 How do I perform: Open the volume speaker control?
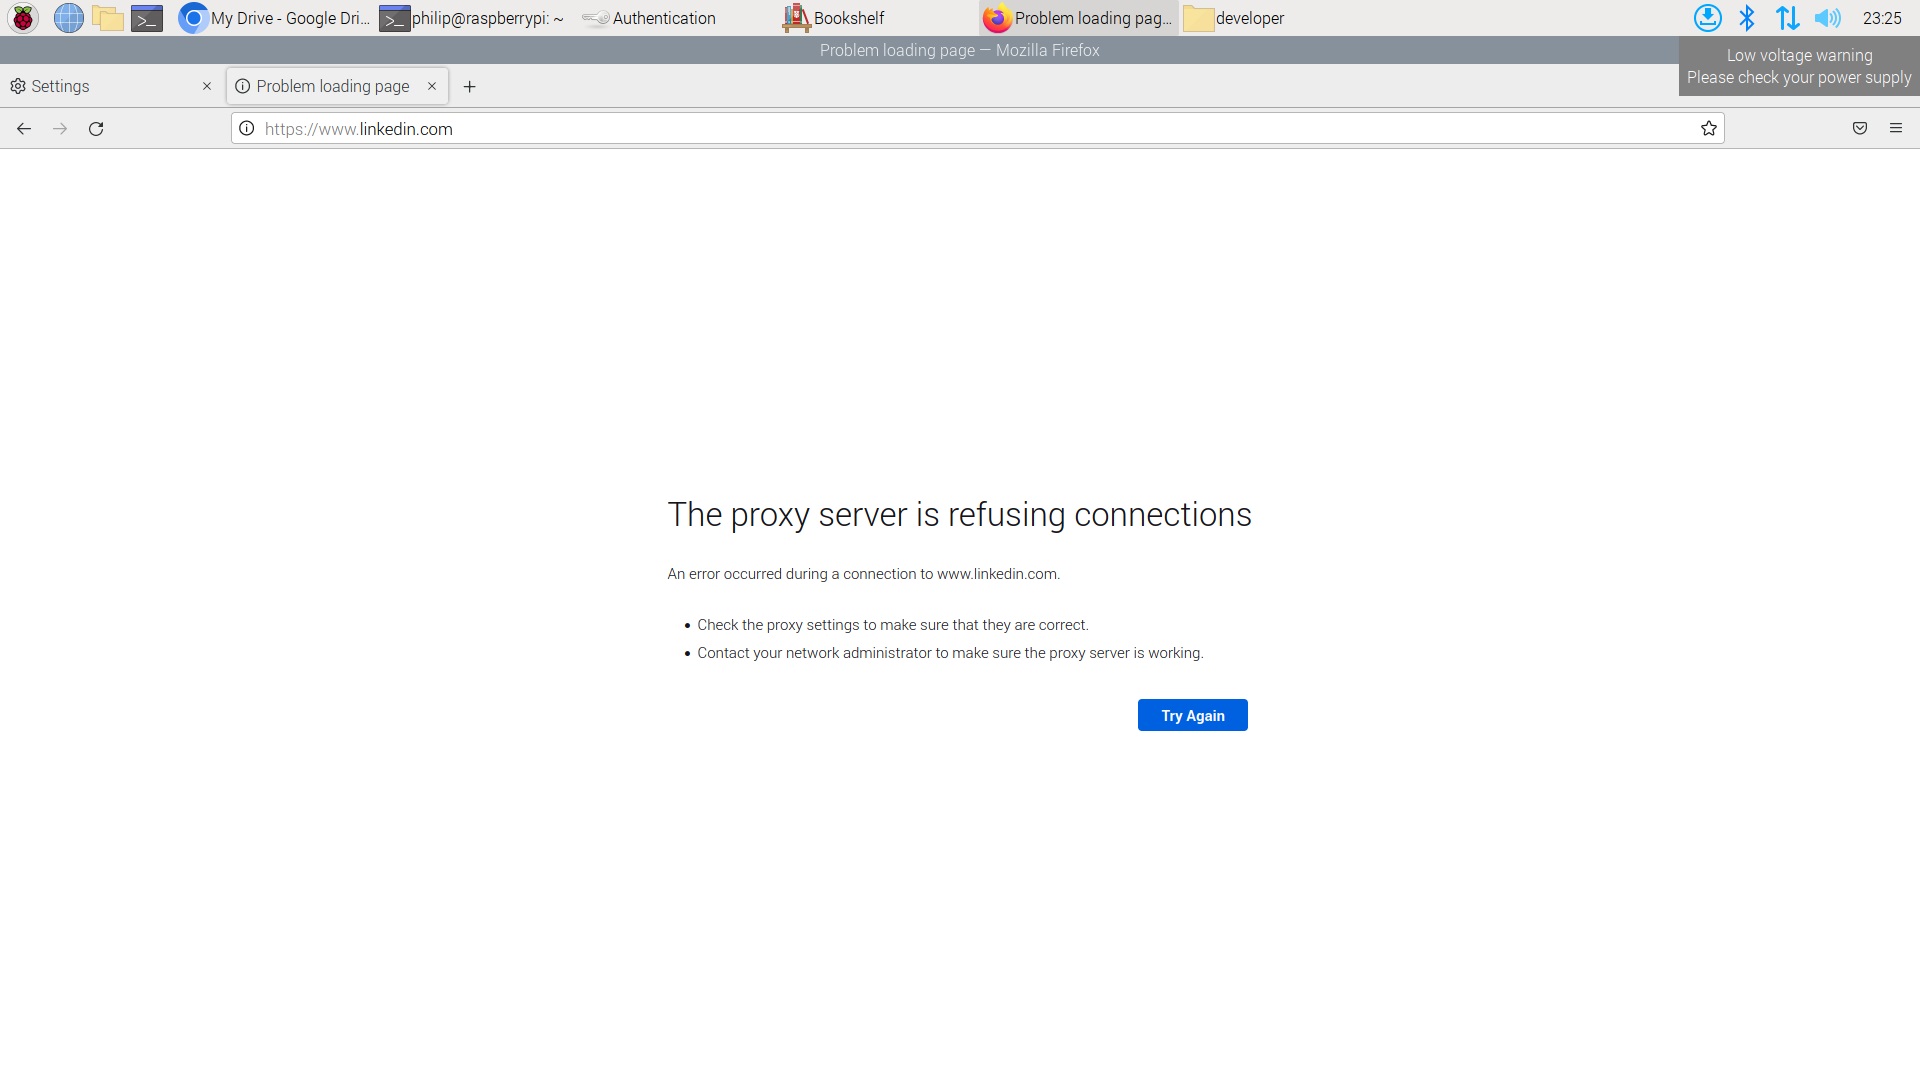tap(1827, 18)
